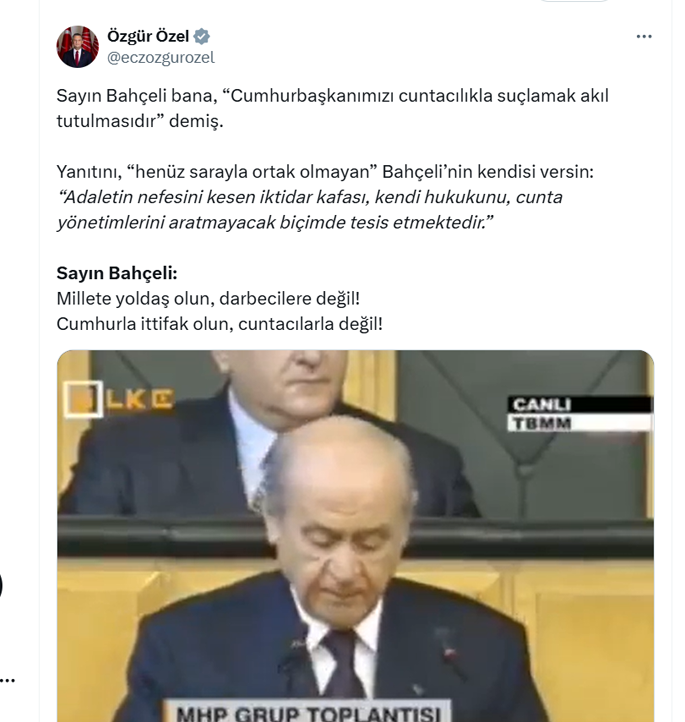Click the blue verified badge icon
This screenshot has height=722, width=685.
(x=202, y=36)
